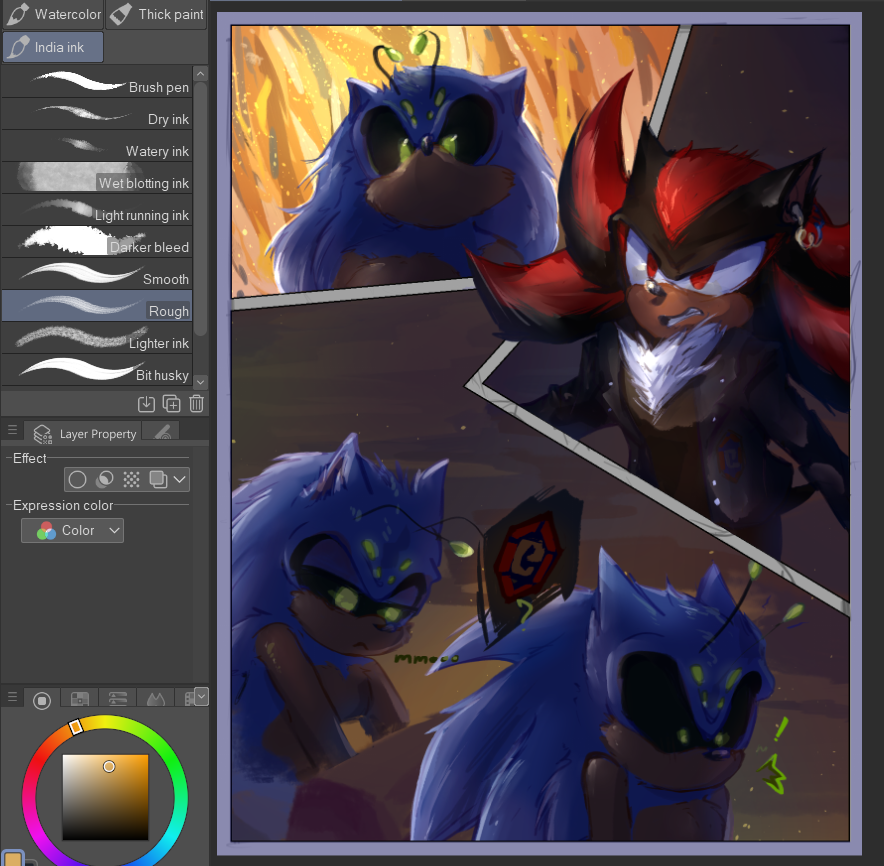Switch to the Color Set tab icon
The image size is (884, 866).
pos(79,699)
